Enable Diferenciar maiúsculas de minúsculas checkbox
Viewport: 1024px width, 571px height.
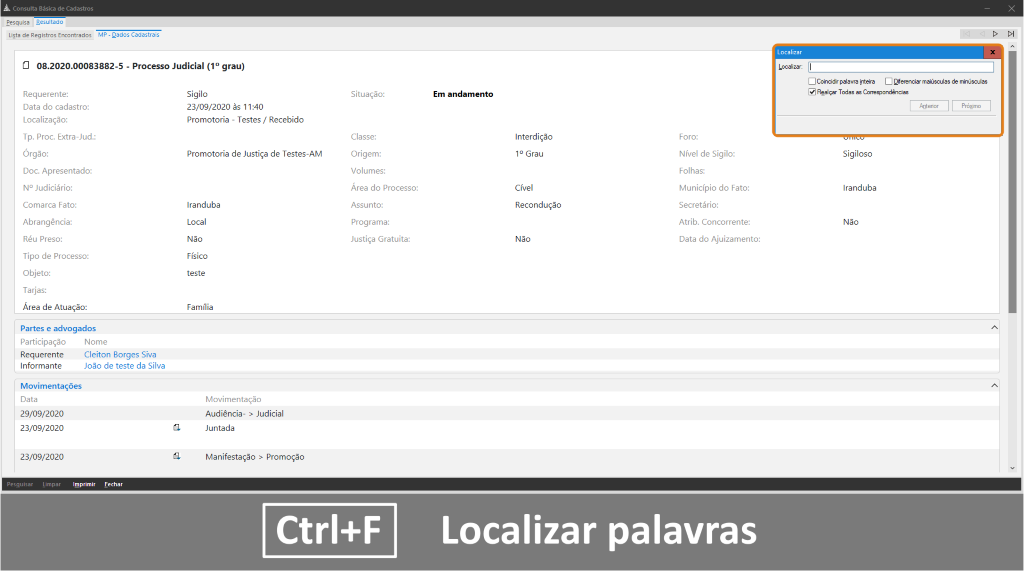pos(888,81)
